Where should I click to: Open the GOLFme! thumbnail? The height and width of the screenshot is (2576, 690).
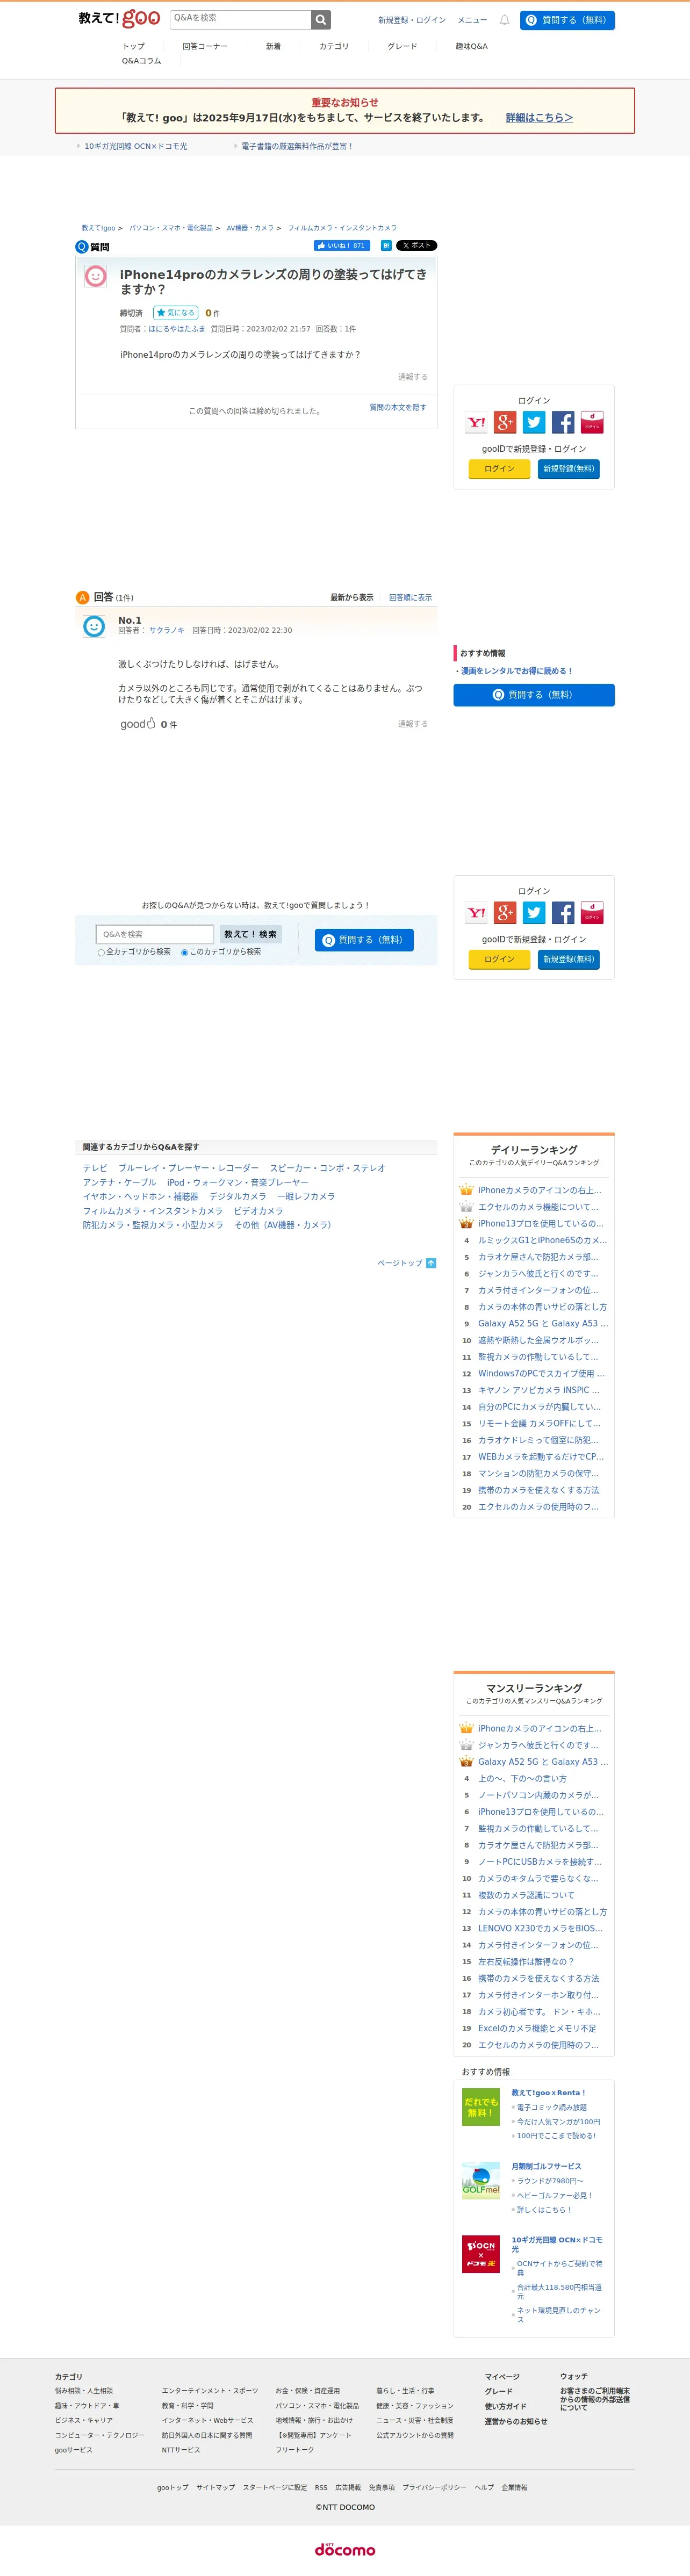(481, 2180)
